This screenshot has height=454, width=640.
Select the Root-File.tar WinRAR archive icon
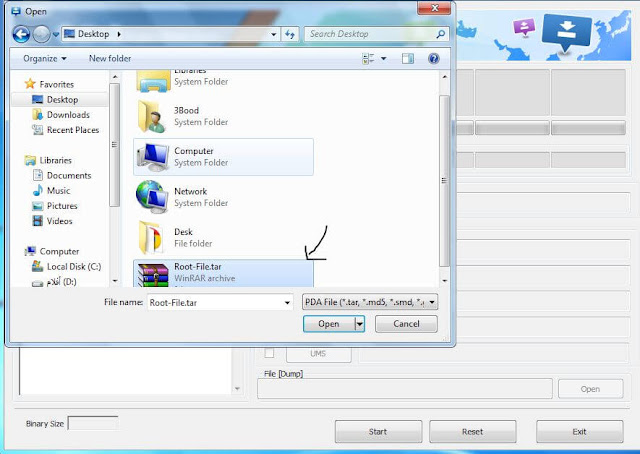tap(153, 275)
